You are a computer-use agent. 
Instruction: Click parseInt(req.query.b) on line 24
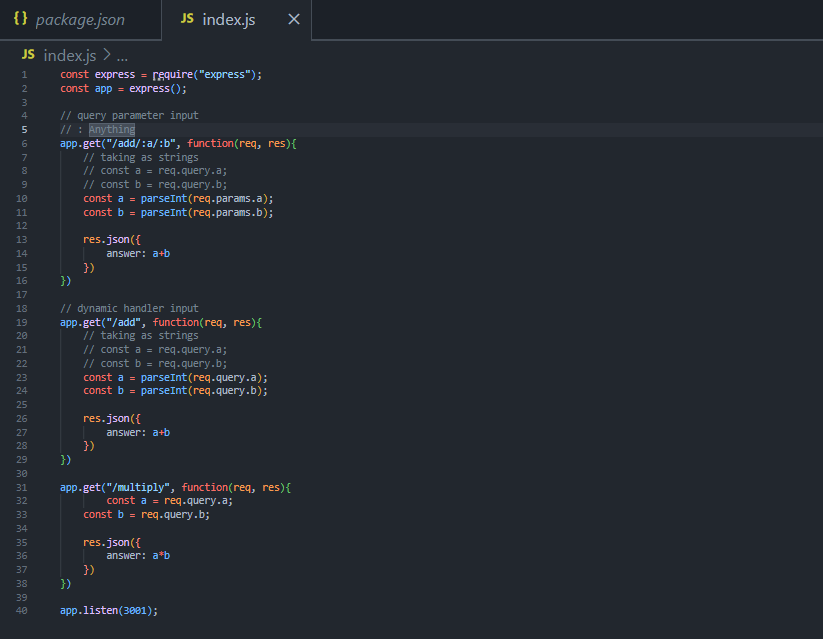(x=202, y=391)
